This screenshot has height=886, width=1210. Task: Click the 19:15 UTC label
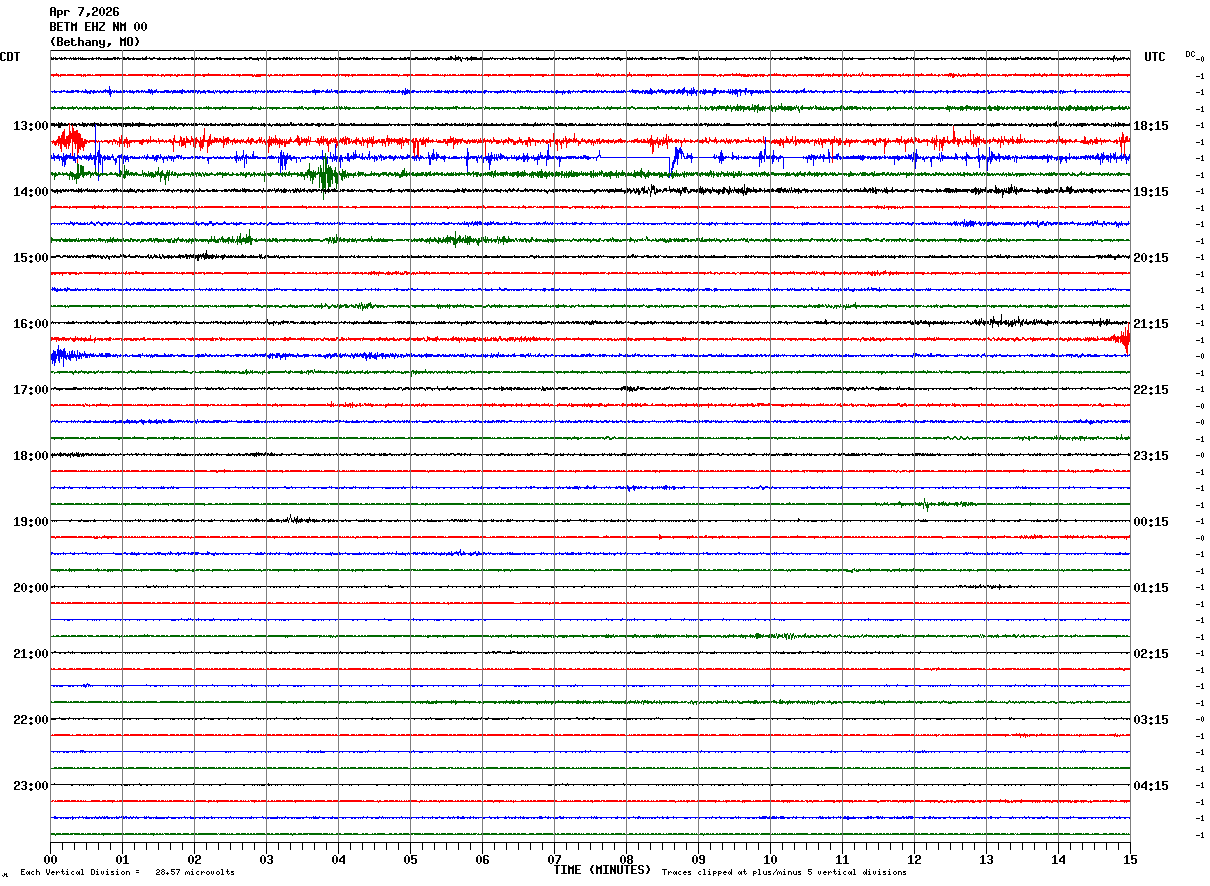click(1151, 192)
